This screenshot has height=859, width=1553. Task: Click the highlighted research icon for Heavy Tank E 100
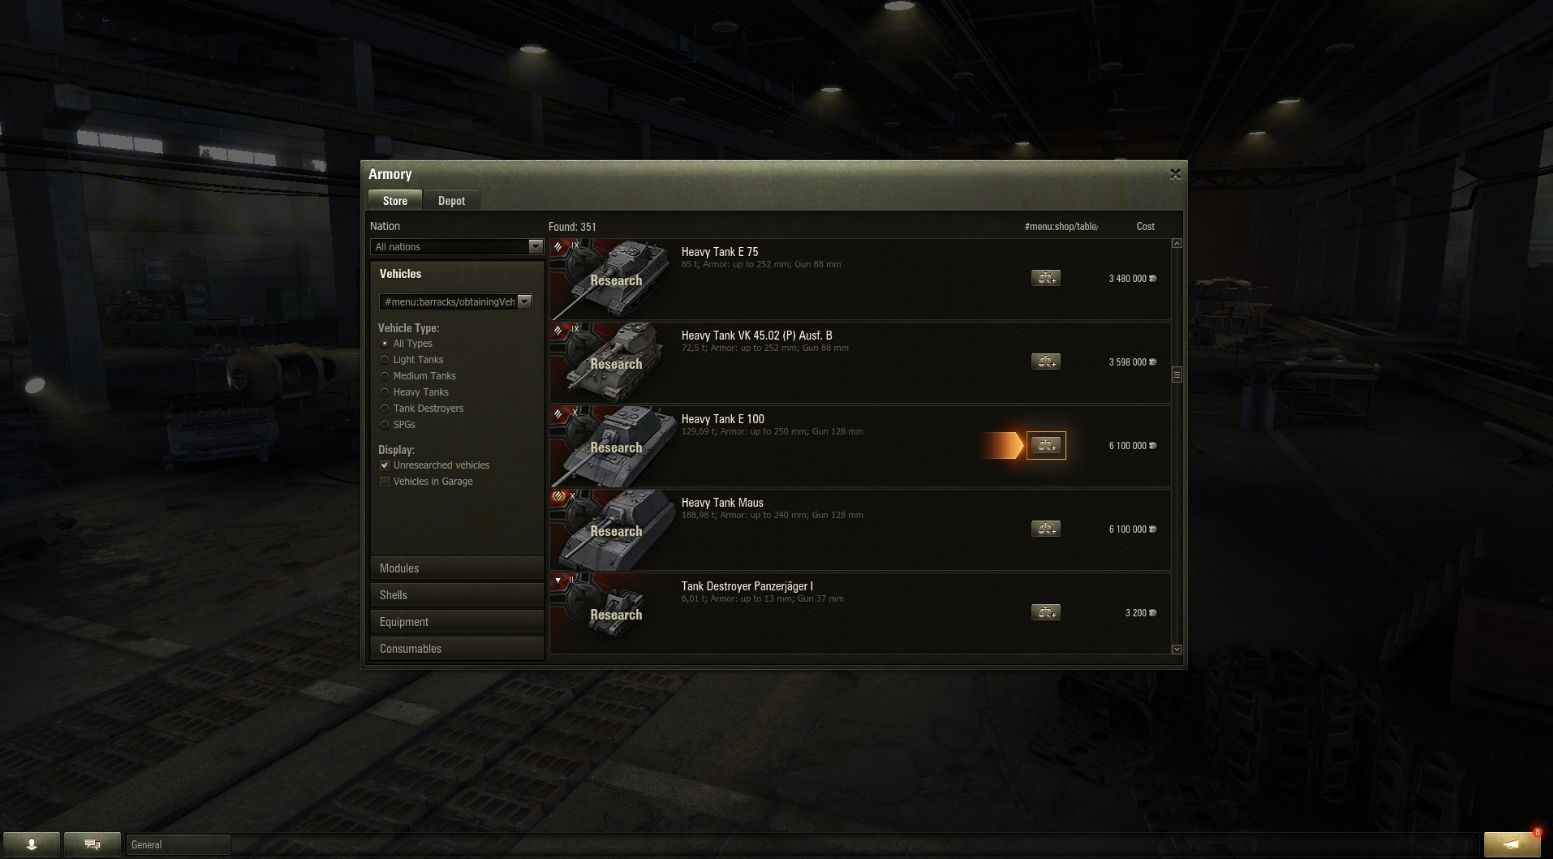point(1046,445)
